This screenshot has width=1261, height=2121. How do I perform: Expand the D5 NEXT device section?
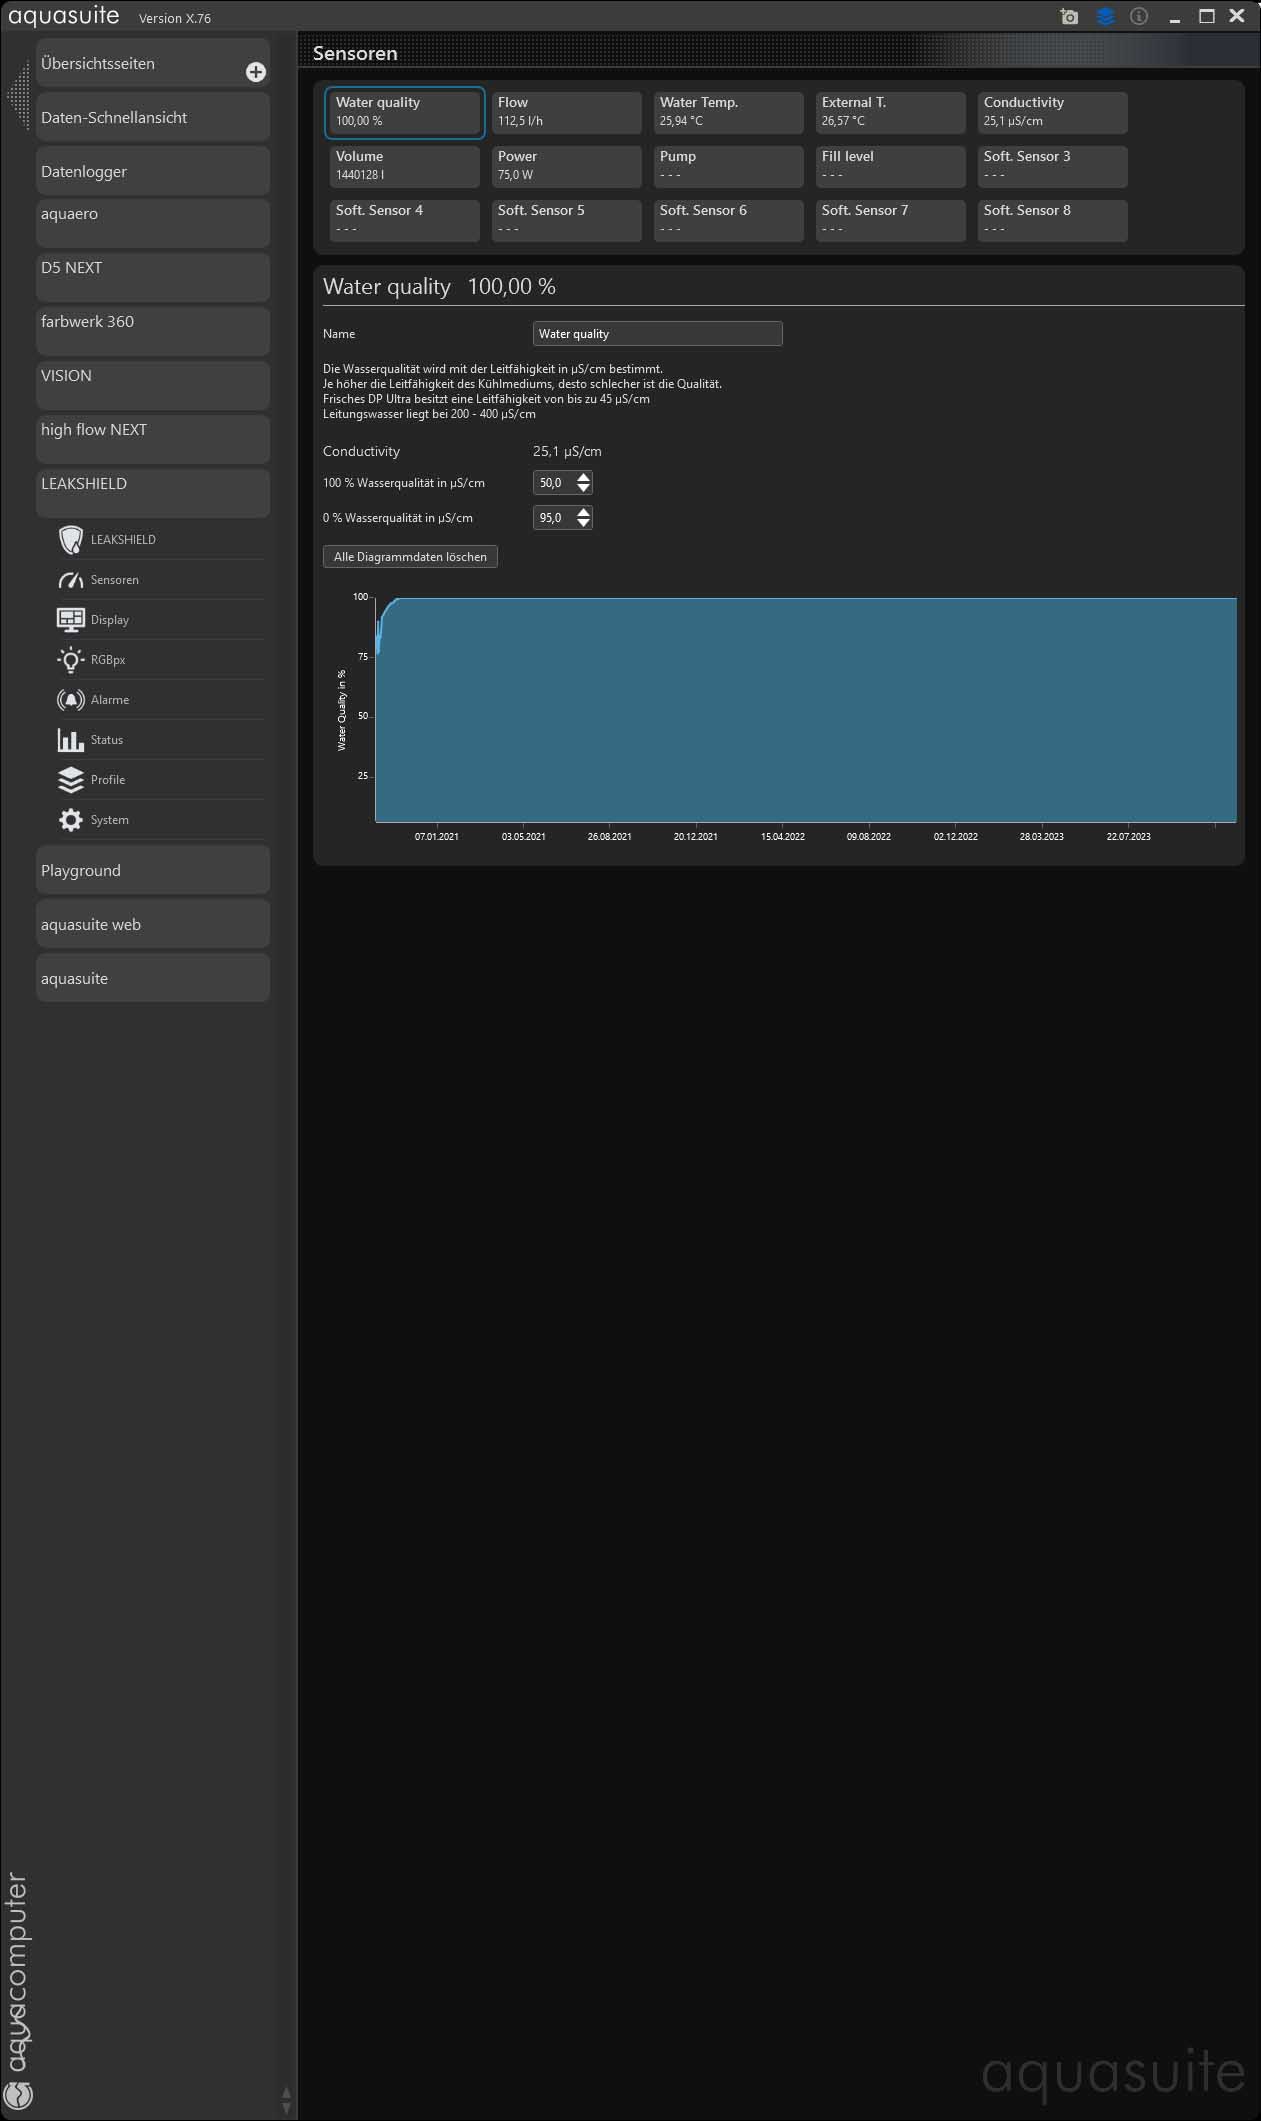(153, 277)
